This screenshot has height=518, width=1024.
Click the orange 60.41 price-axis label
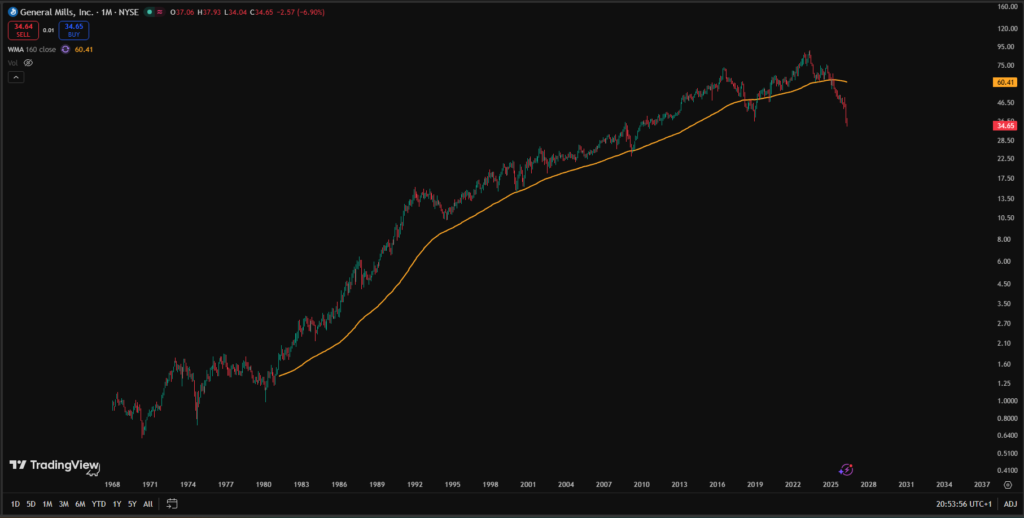coord(1004,82)
